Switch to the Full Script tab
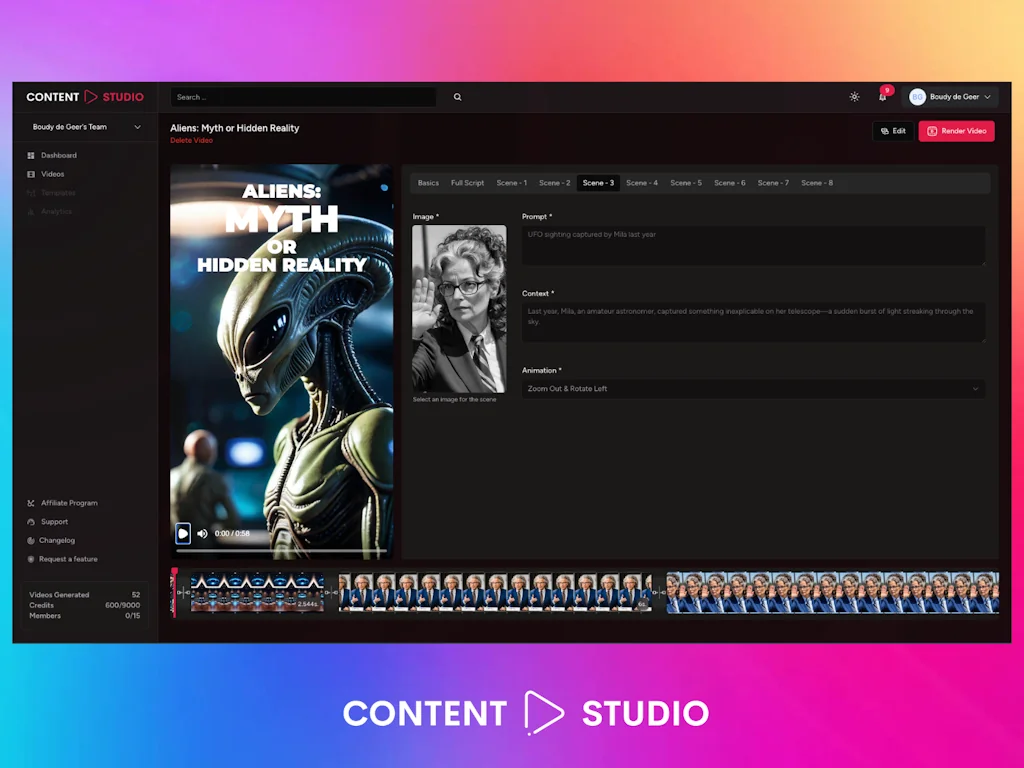 click(467, 183)
